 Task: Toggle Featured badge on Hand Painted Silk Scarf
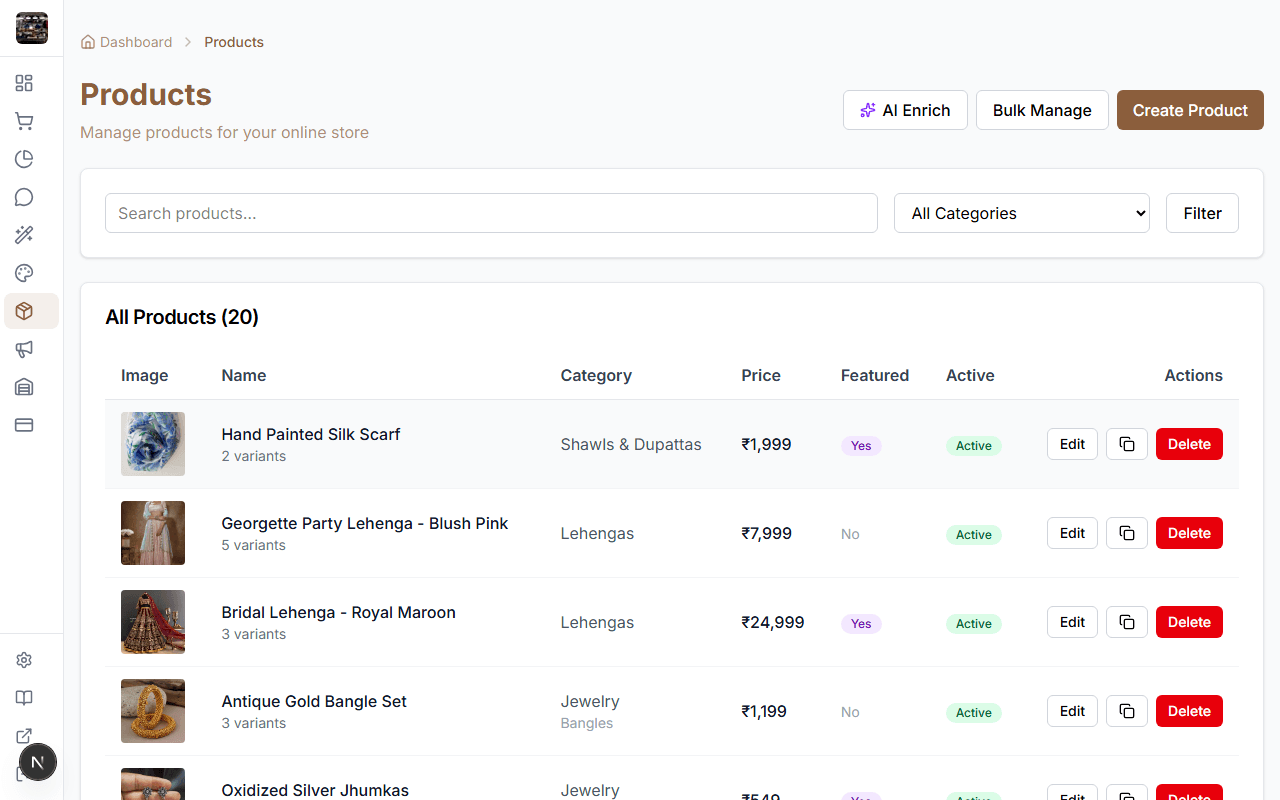click(861, 446)
